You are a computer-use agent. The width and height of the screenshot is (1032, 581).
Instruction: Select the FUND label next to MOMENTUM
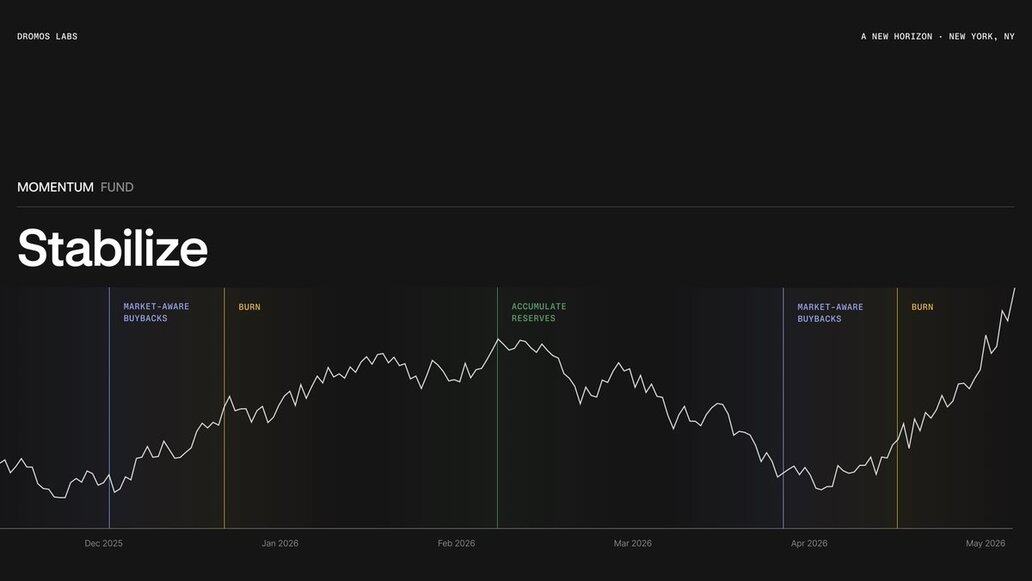pyautogui.click(x=117, y=187)
